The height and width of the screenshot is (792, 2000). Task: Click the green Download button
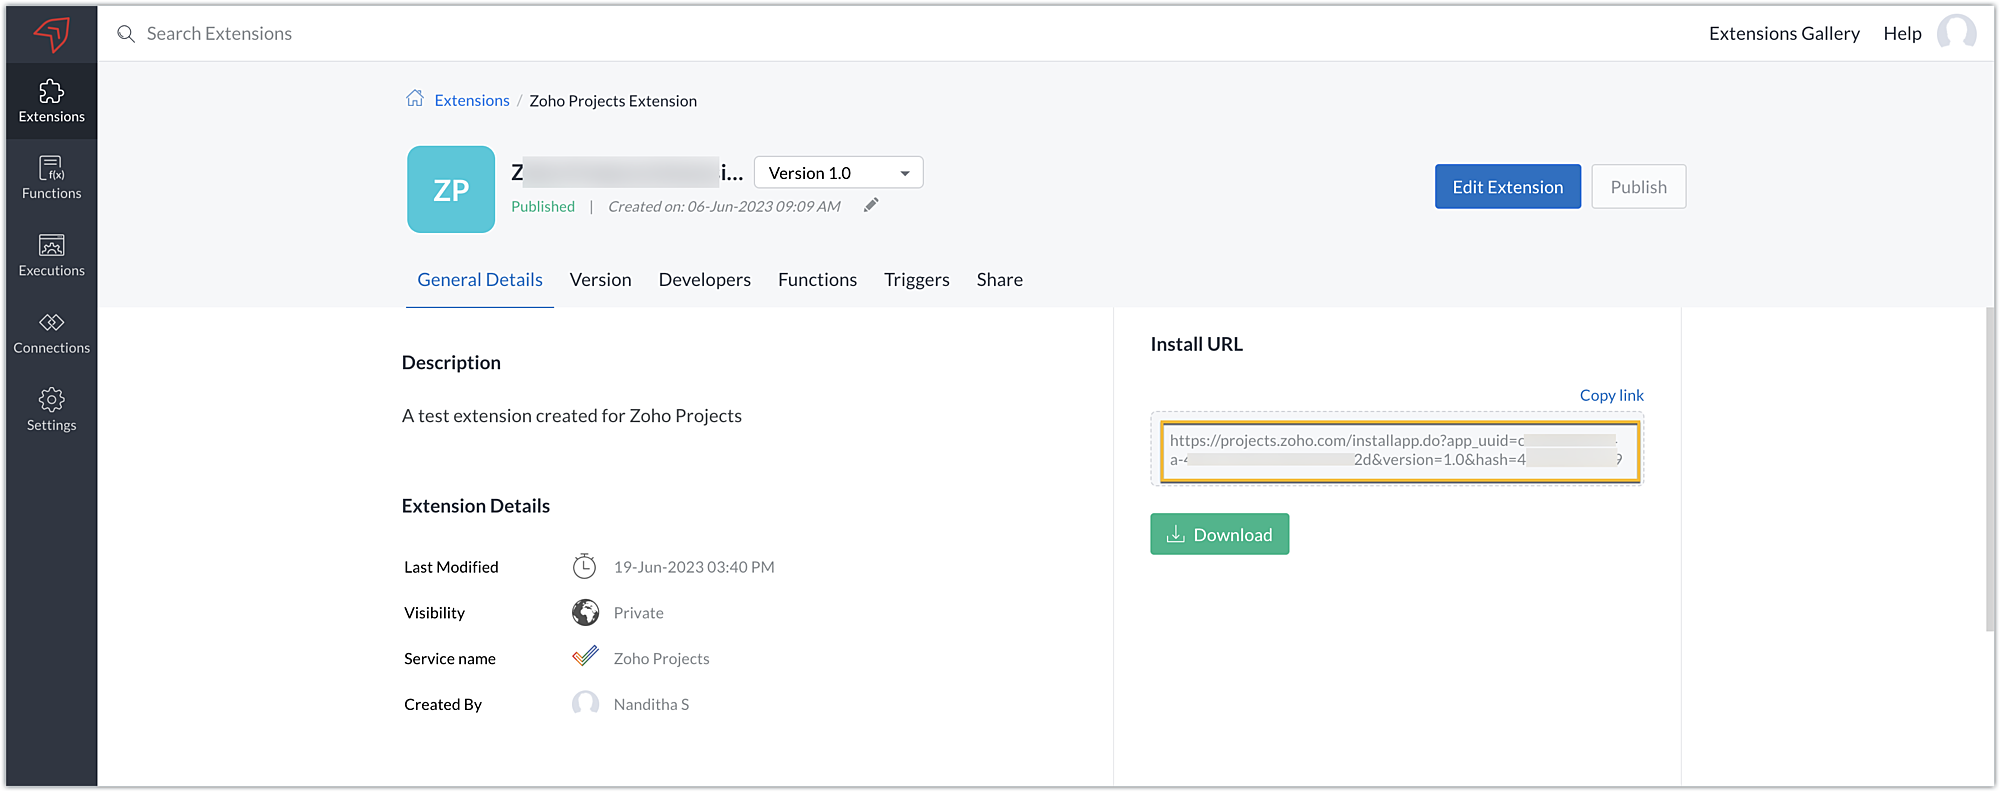tap(1219, 534)
